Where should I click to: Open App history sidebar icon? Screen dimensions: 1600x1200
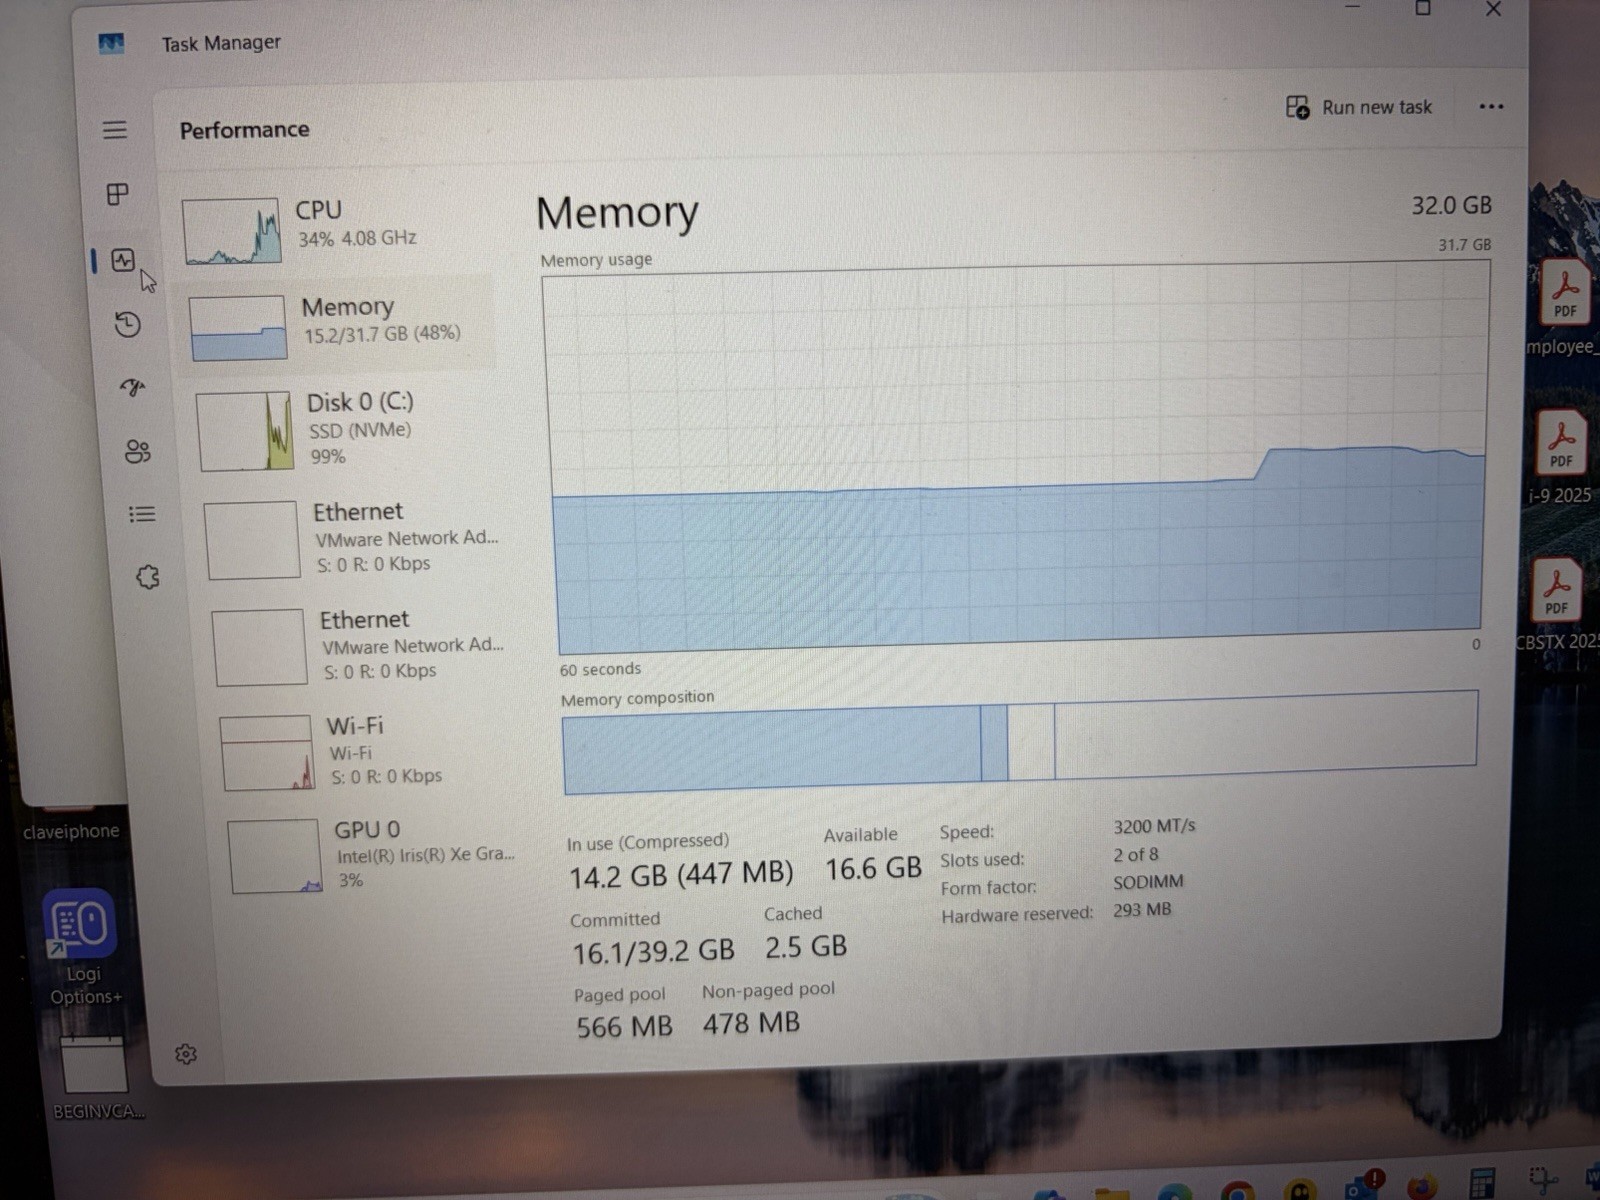pos(127,324)
